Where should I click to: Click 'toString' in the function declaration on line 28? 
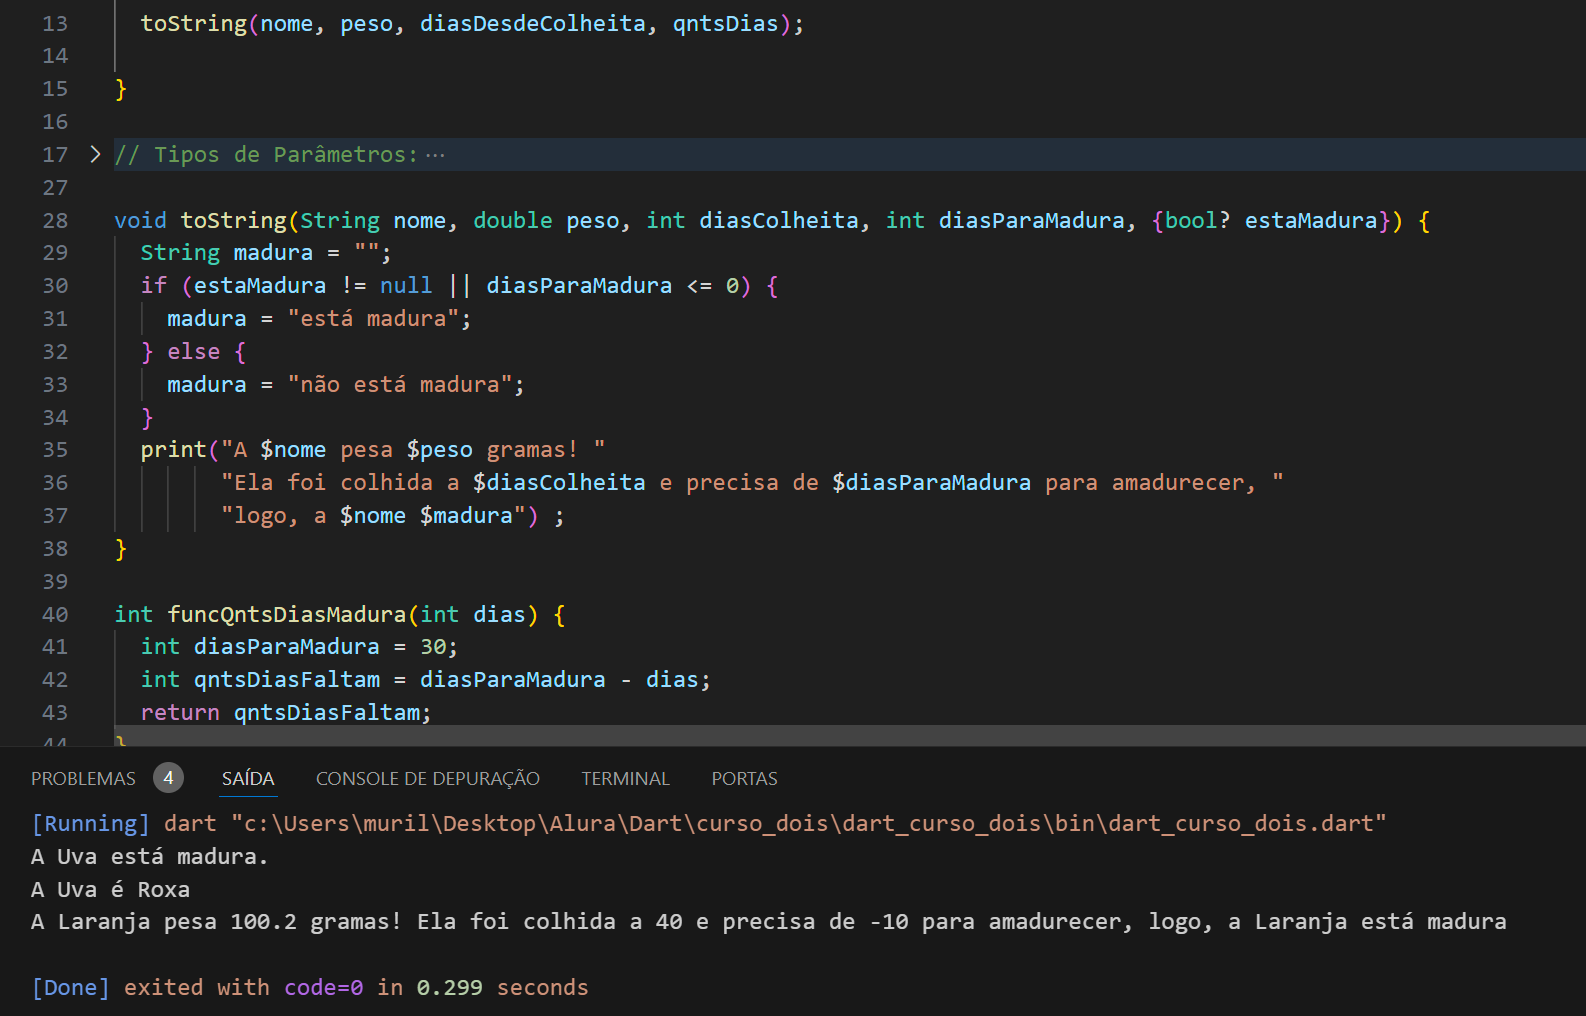click(234, 220)
